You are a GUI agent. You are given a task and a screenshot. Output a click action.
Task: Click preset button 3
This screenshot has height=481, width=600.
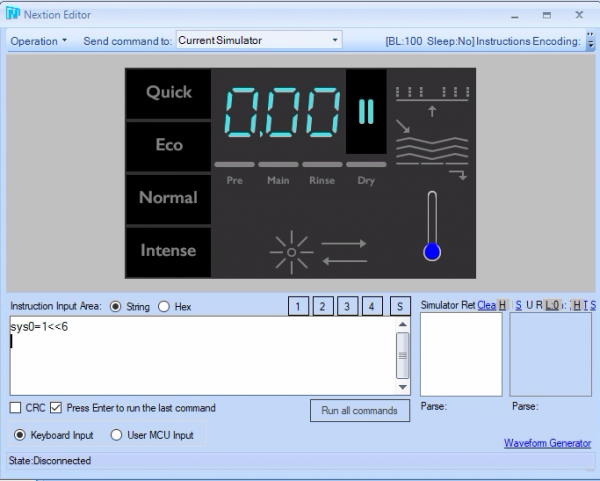click(347, 306)
